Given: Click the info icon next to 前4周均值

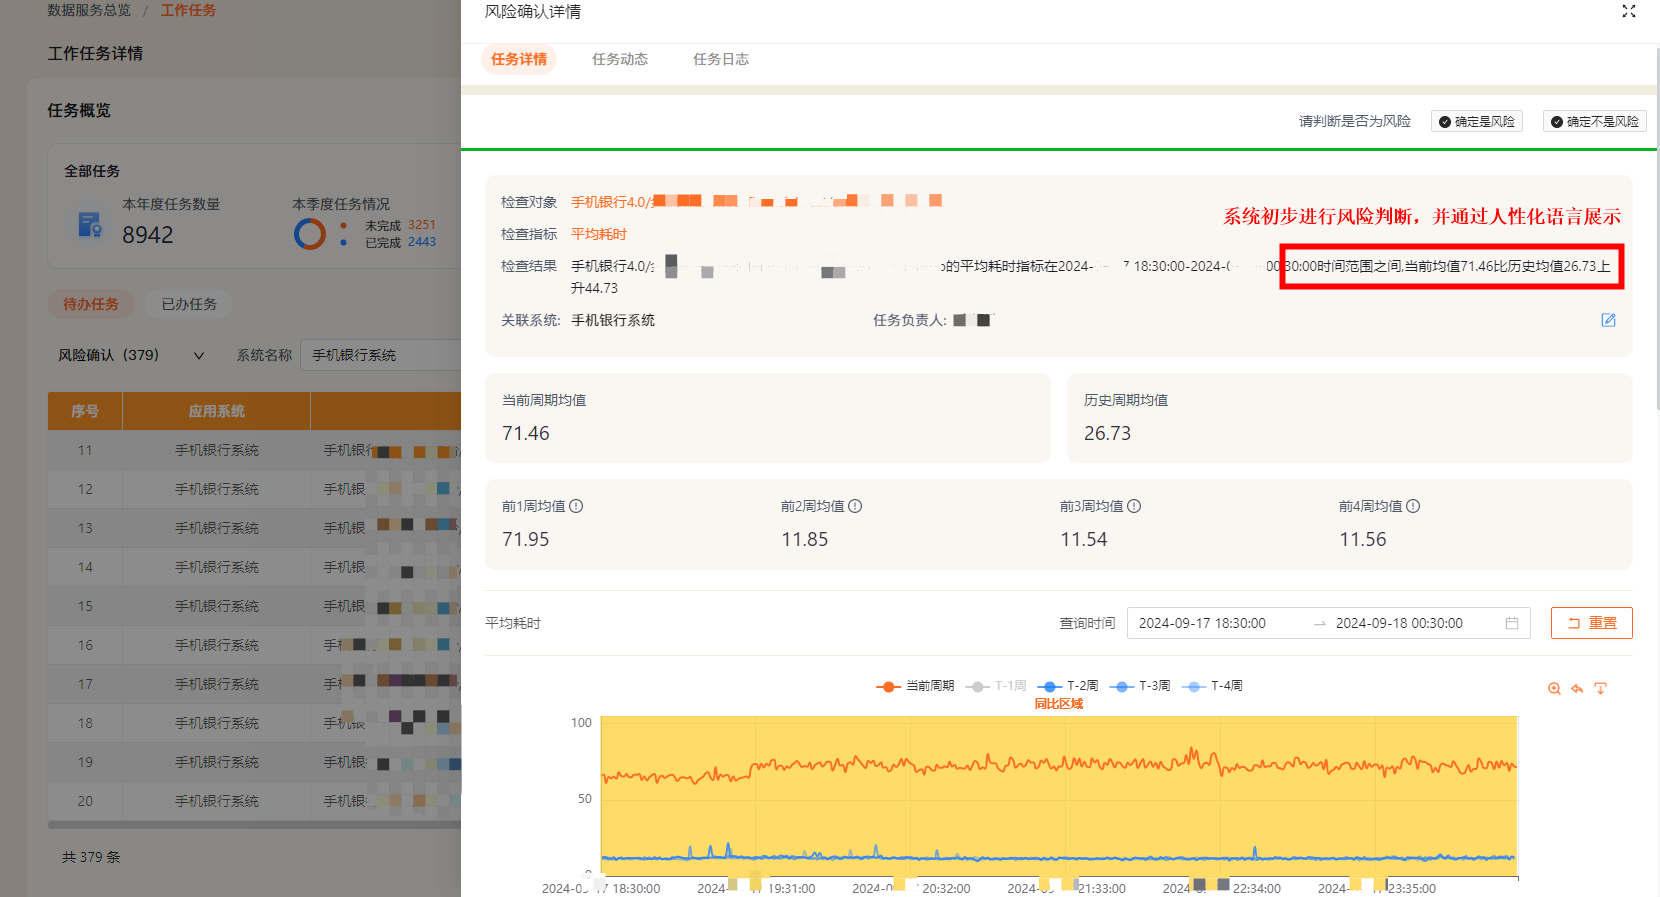Looking at the screenshot, I should pos(1413,506).
